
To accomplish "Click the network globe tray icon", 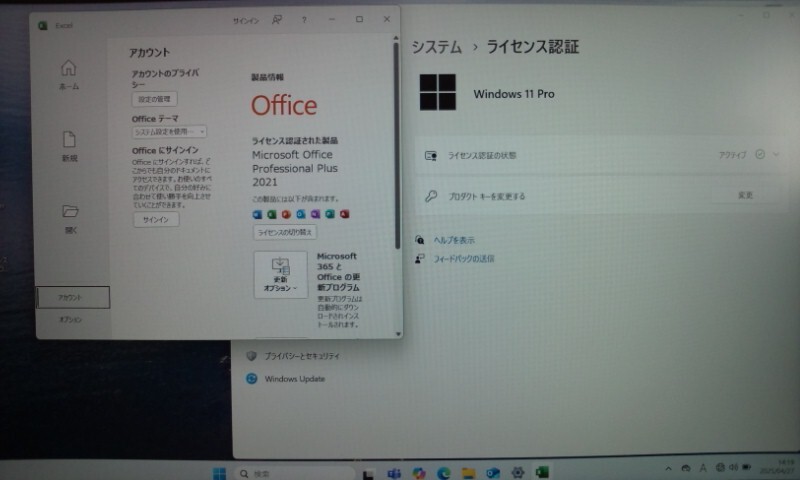I will [x=720, y=467].
